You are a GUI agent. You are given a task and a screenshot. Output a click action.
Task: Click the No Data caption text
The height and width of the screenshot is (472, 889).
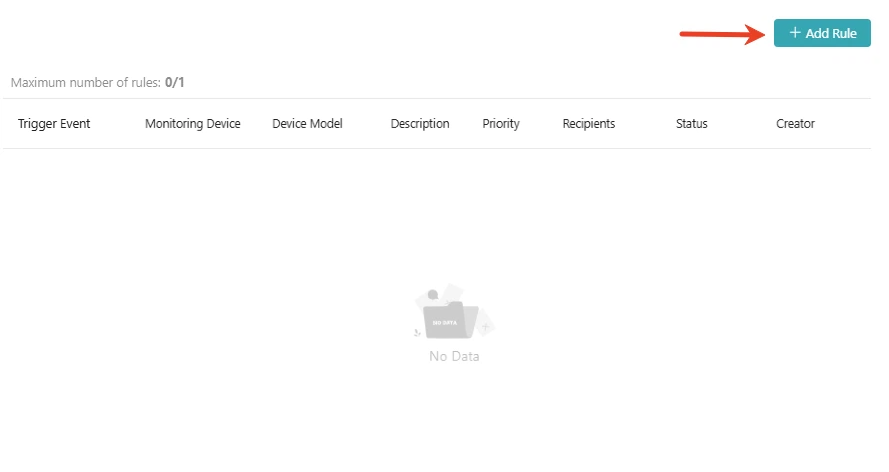[x=454, y=356]
